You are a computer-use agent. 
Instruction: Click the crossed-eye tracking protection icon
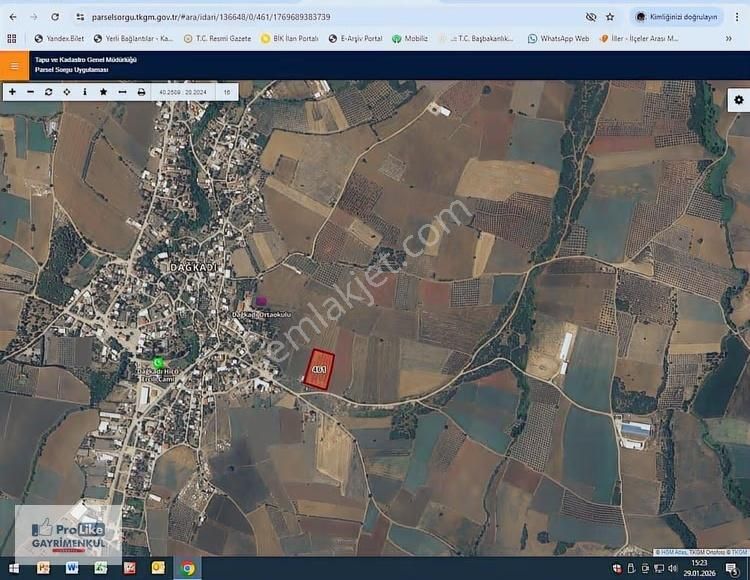[x=591, y=17]
